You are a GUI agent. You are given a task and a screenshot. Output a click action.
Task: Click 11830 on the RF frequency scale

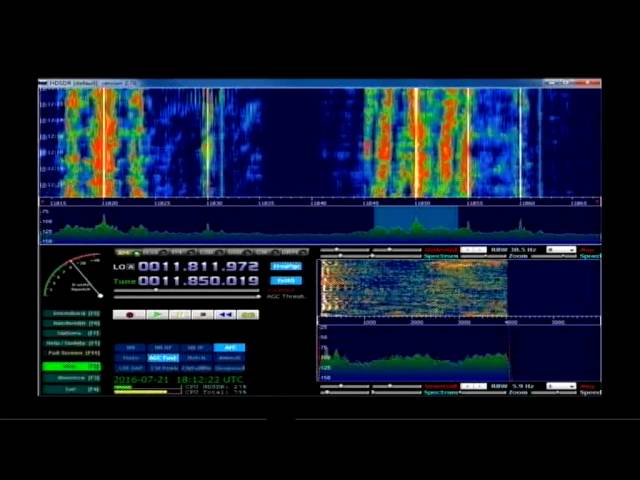click(214, 203)
